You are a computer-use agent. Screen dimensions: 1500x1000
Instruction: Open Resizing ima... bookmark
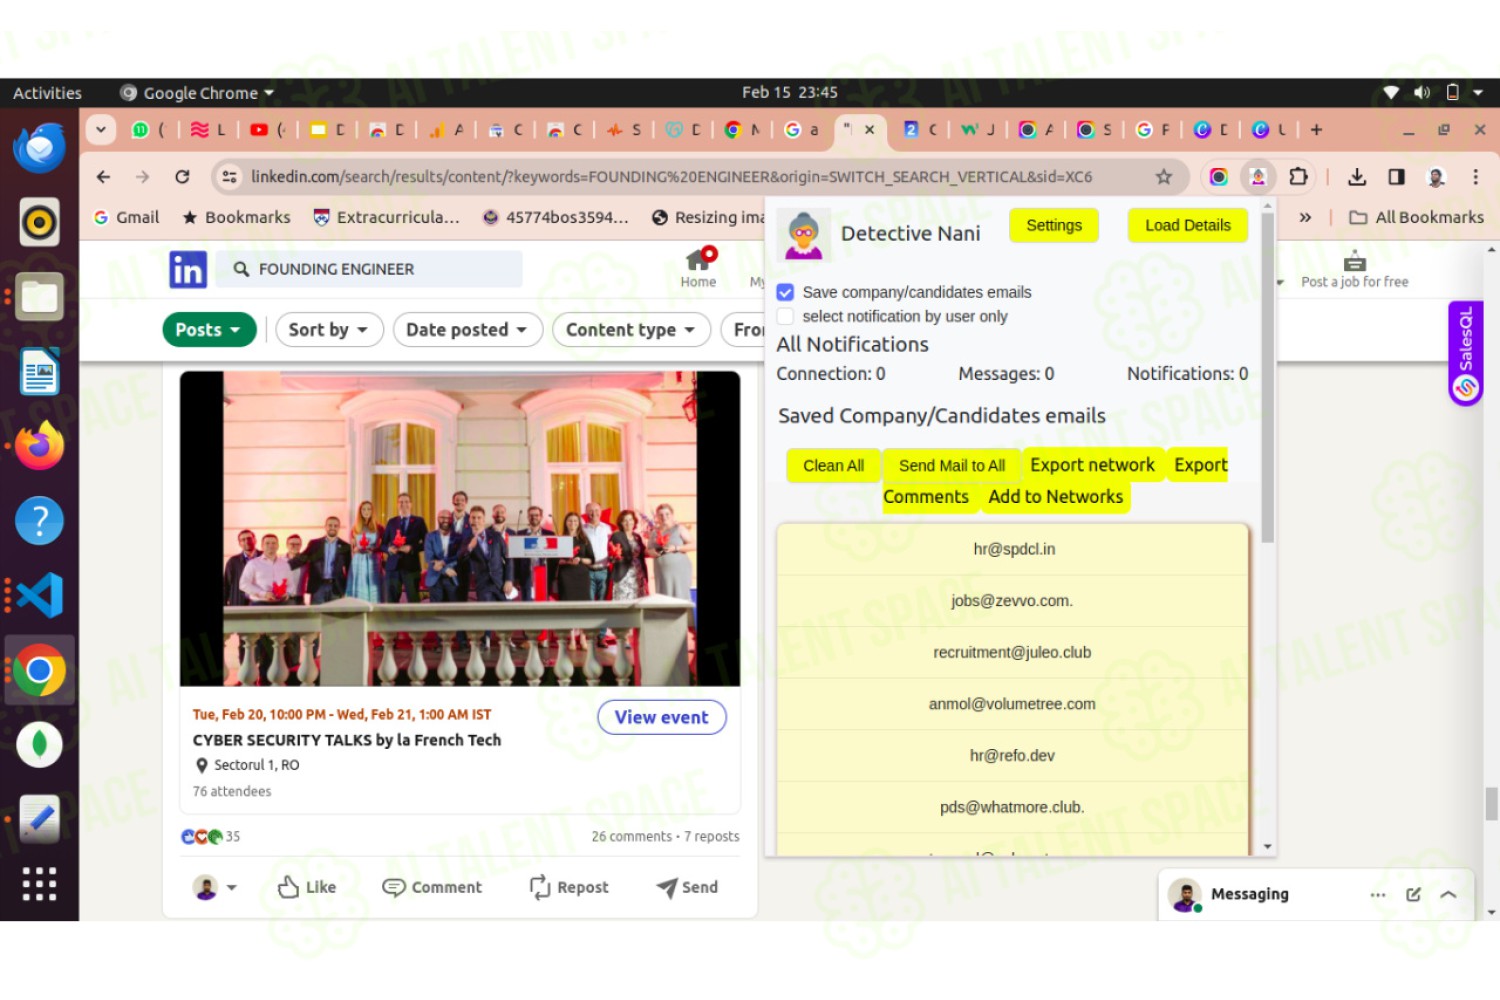point(708,217)
